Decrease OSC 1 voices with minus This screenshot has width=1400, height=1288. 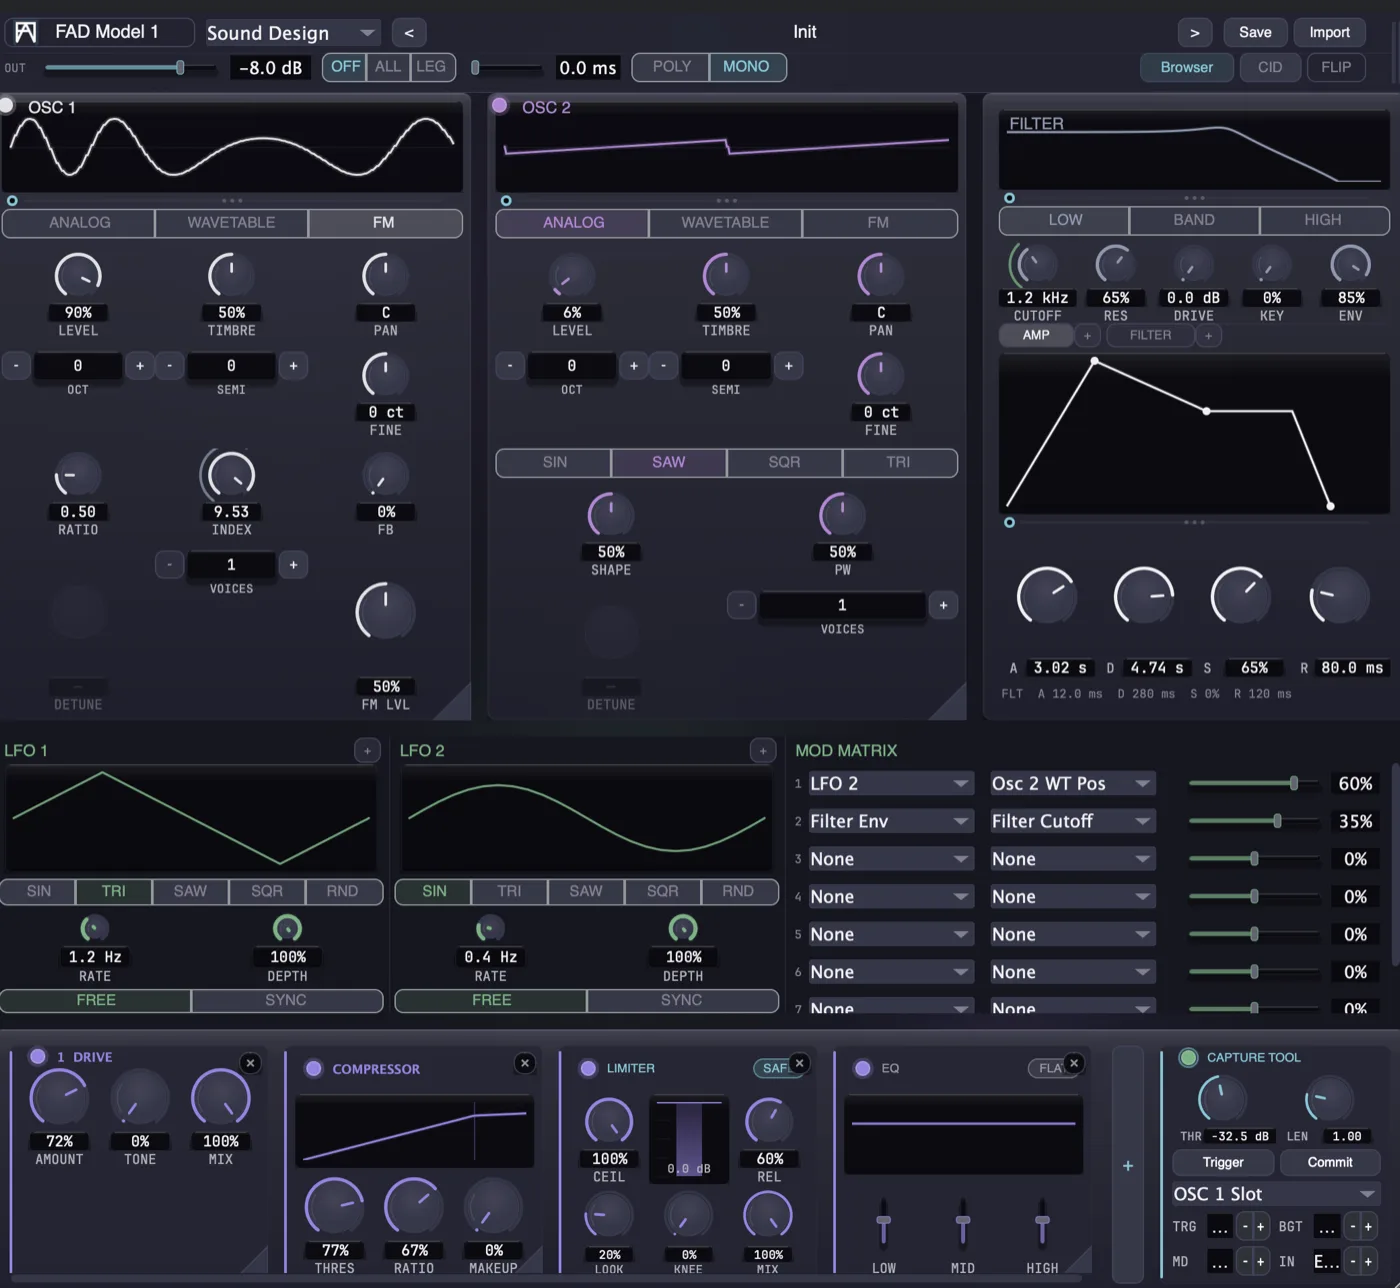170,565
